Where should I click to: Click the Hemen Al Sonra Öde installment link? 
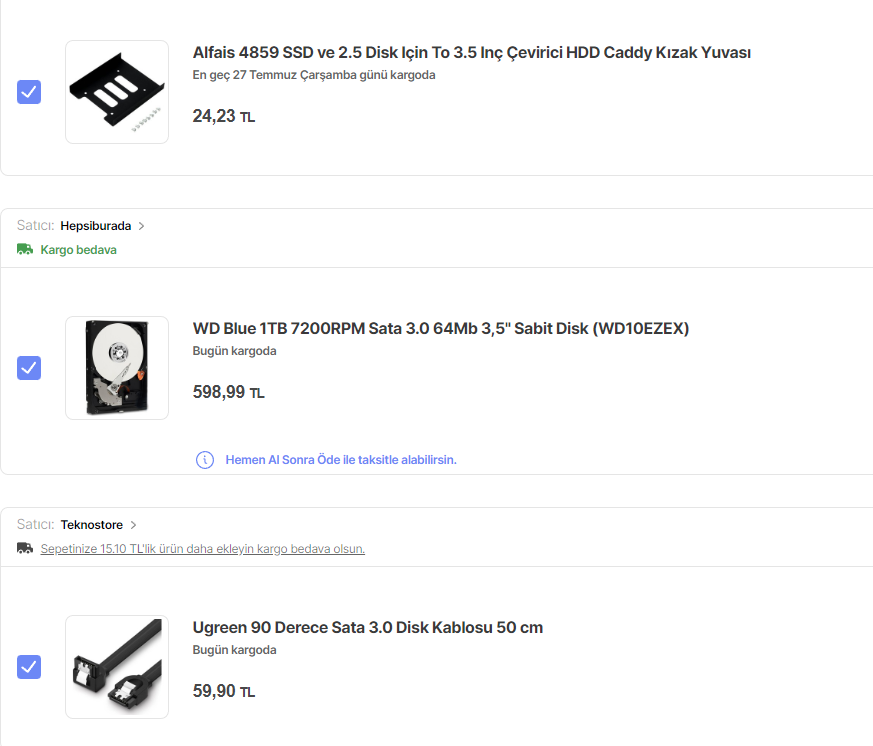[x=341, y=460]
